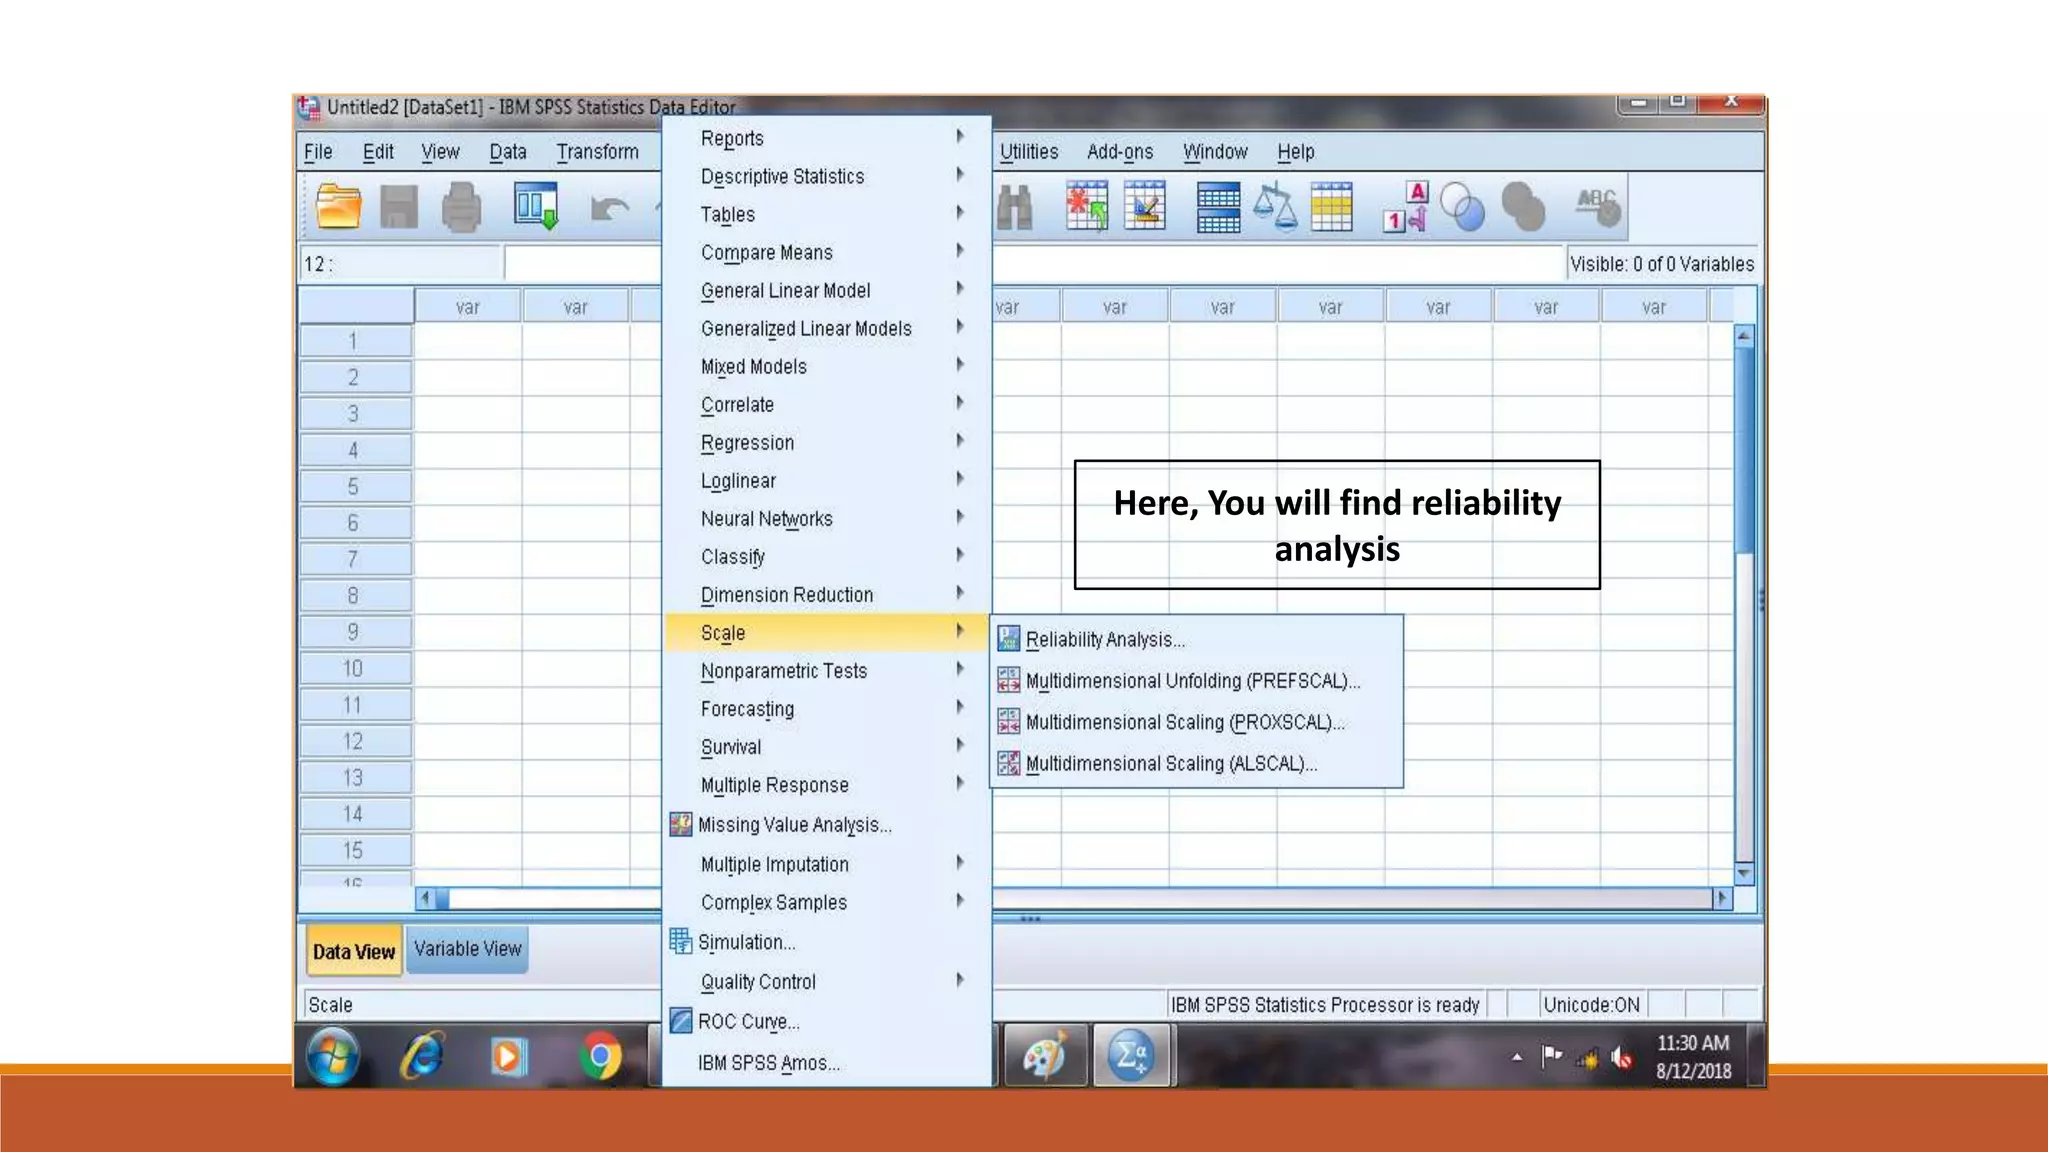Expand the Correlate submenu
The height and width of the screenshot is (1152, 2048).
826,404
